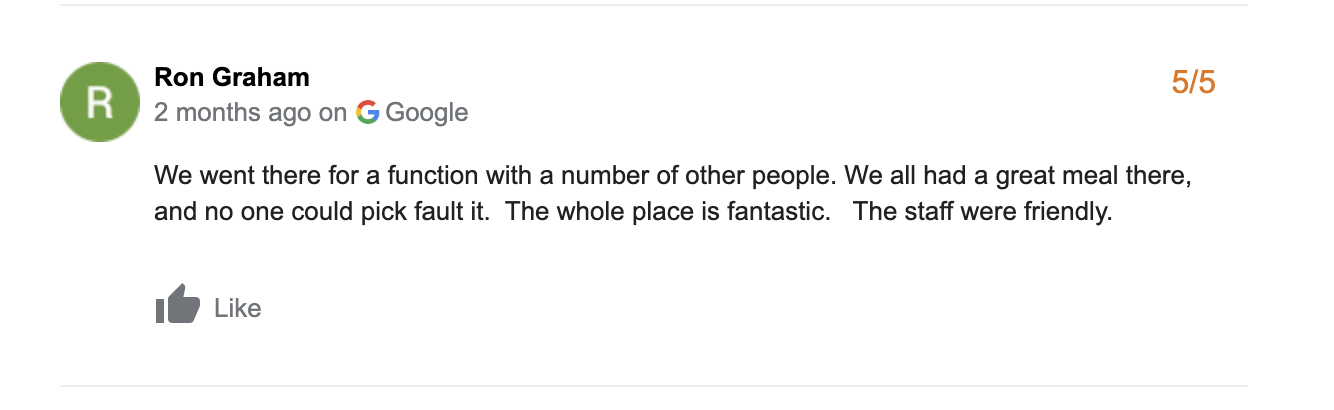1334x410 pixels.
Task: Open the Ron Graham reviewer name
Action: click(x=231, y=77)
